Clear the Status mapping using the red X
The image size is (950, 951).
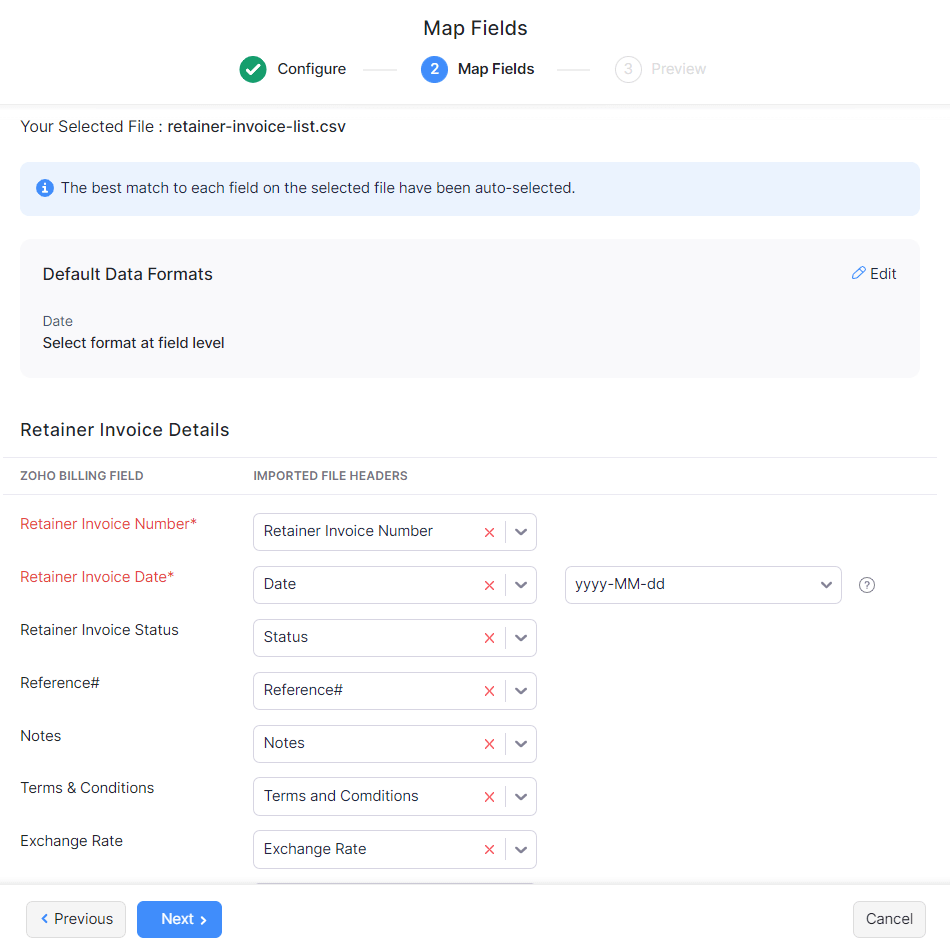click(489, 637)
